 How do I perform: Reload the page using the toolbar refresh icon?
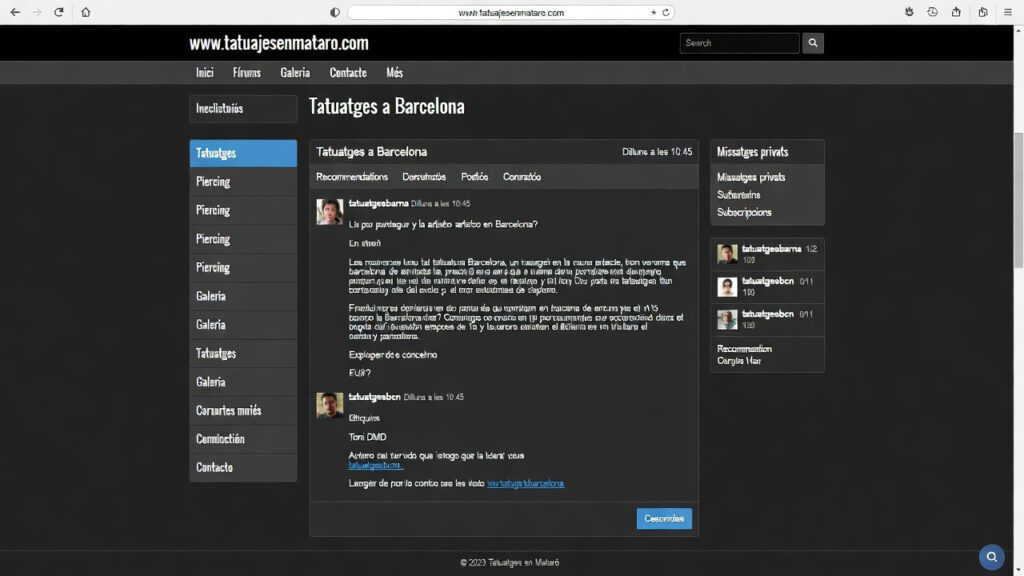[59, 12]
